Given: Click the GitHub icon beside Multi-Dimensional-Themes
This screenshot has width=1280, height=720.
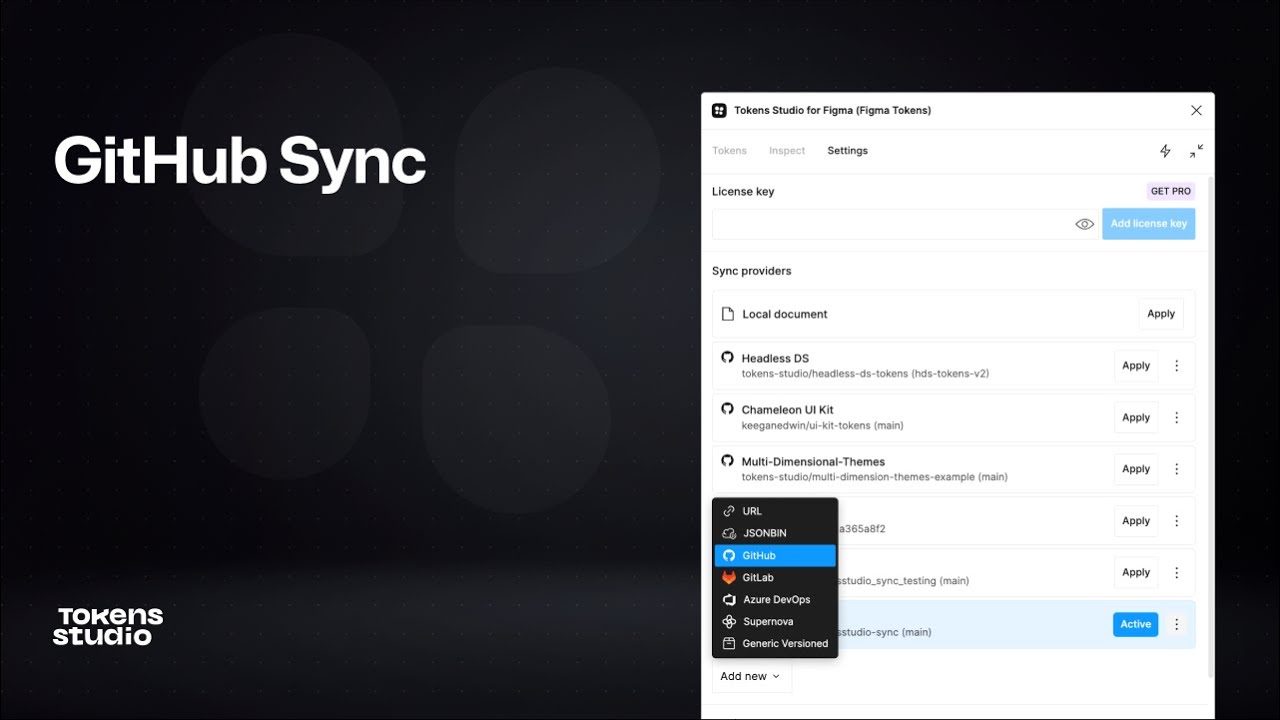Looking at the screenshot, I should click(728, 461).
